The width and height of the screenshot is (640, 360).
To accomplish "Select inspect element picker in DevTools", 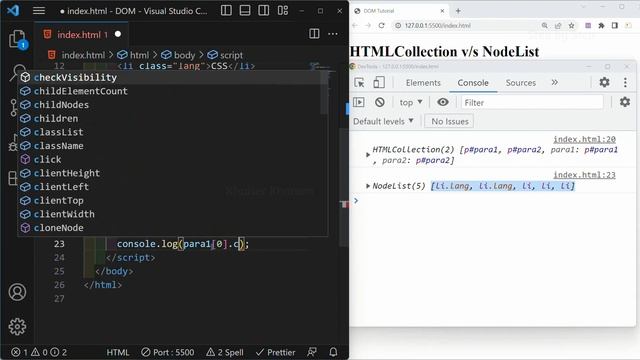I will (x=359, y=82).
